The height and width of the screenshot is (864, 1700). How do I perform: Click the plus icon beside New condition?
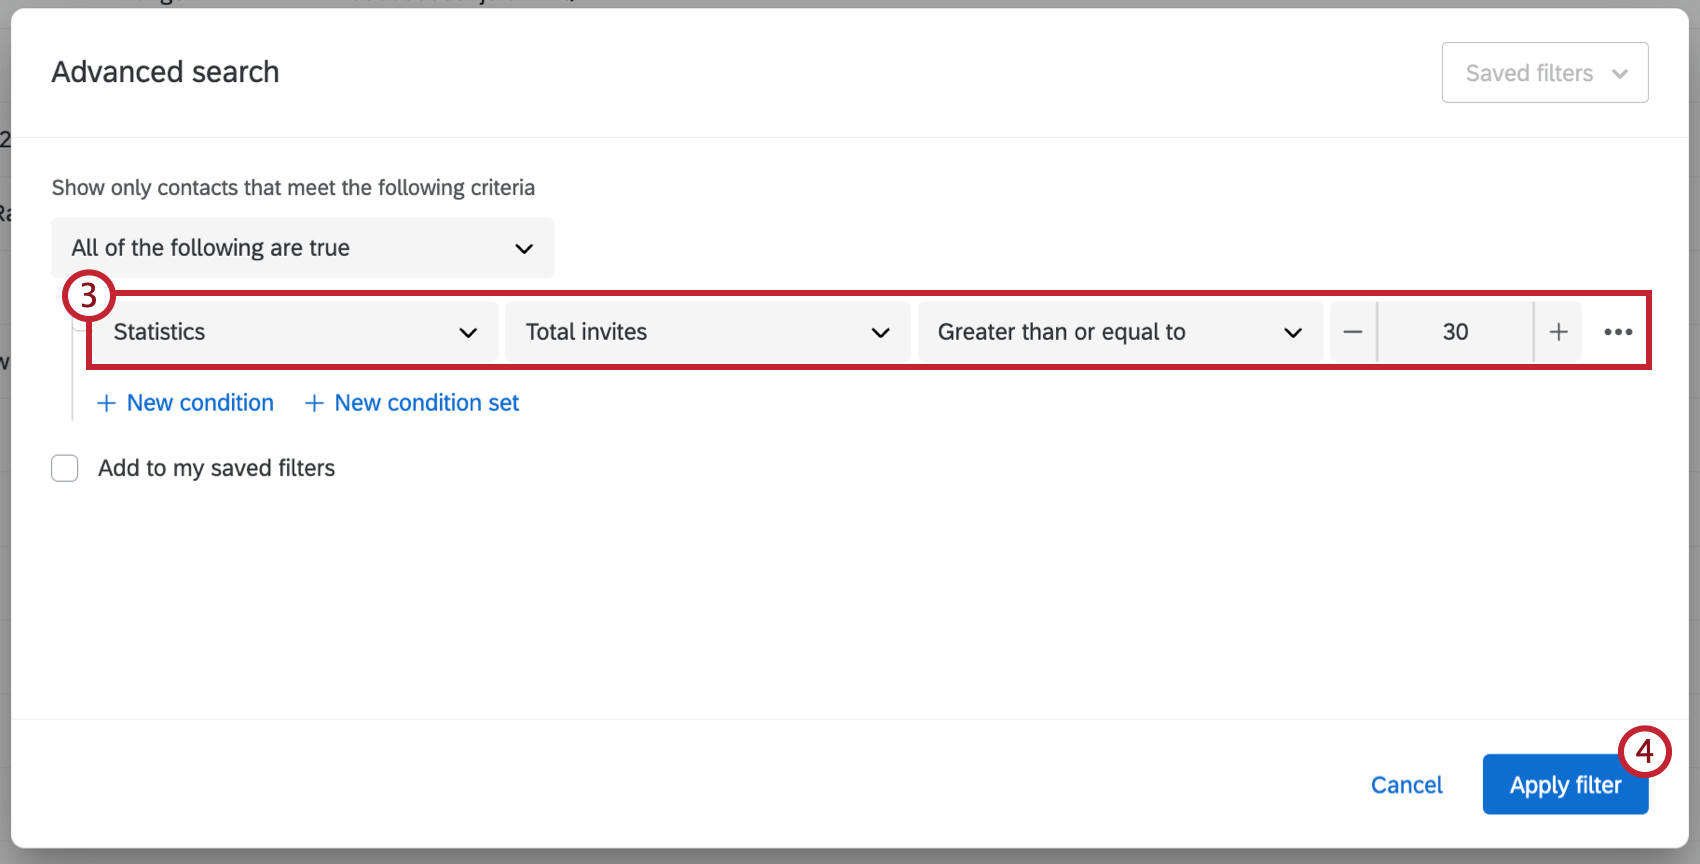tap(106, 403)
